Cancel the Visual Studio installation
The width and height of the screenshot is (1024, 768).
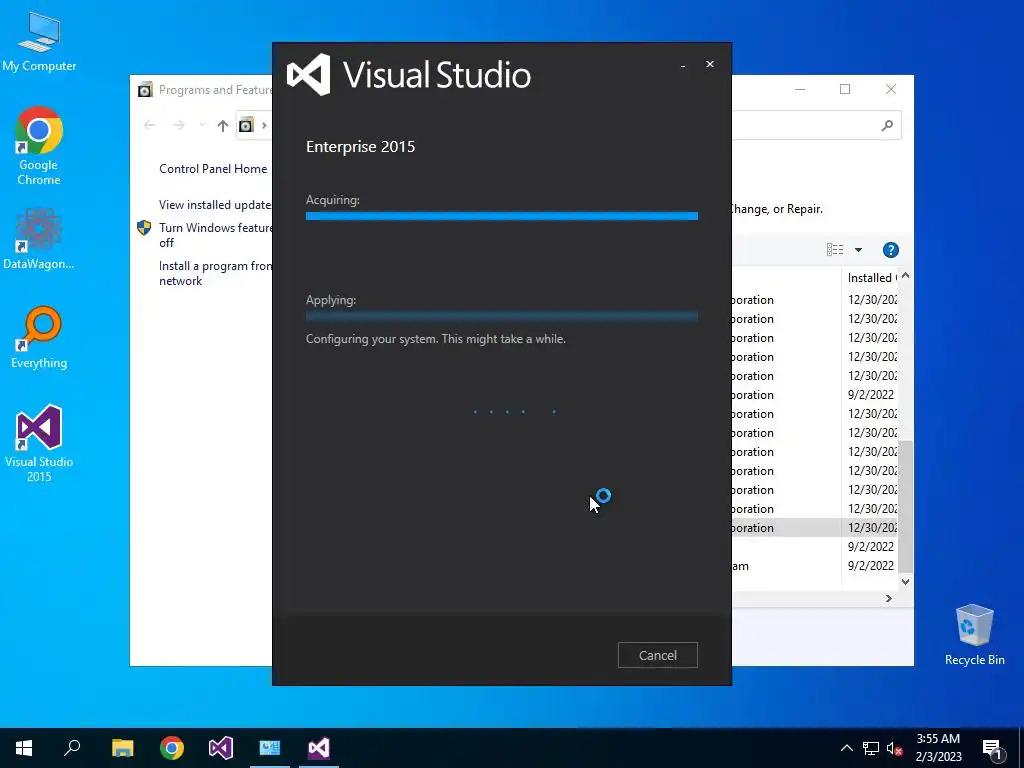coord(657,655)
